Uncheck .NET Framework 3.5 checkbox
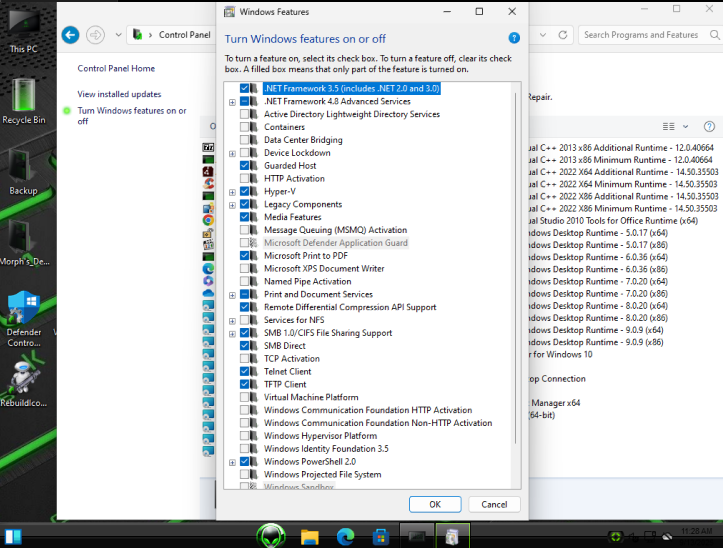The width and height of the screenshot is (723, 548). (x=244, y=88)
